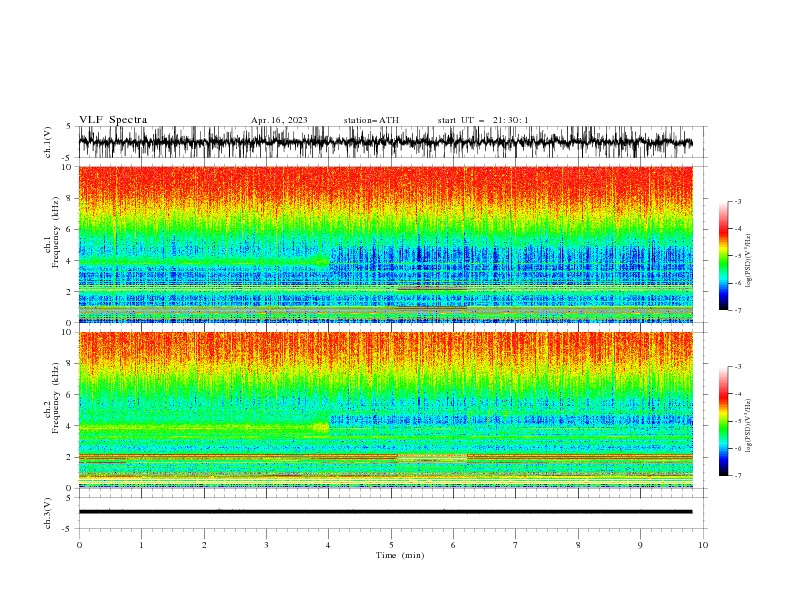
Task: Click time axis tick label "7" at bottom
Action: click(516, 545)
